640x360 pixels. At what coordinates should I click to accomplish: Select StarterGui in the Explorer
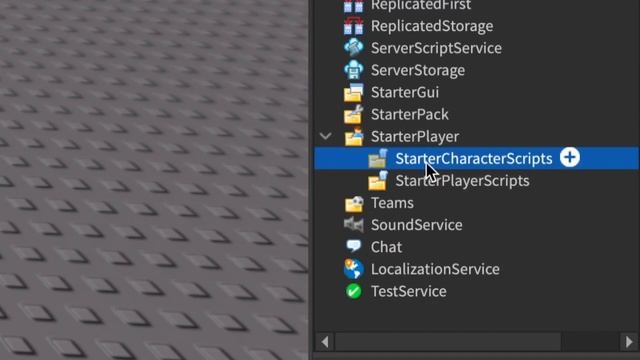click(x=404, y=92)
